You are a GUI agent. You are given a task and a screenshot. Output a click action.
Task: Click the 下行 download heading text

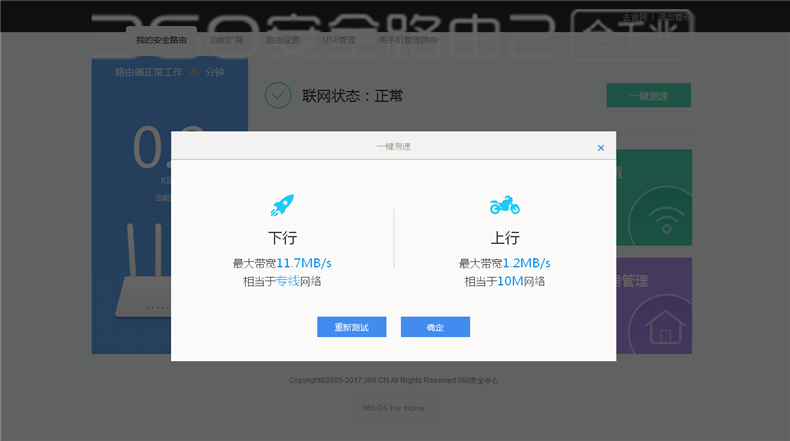(282, 239)
